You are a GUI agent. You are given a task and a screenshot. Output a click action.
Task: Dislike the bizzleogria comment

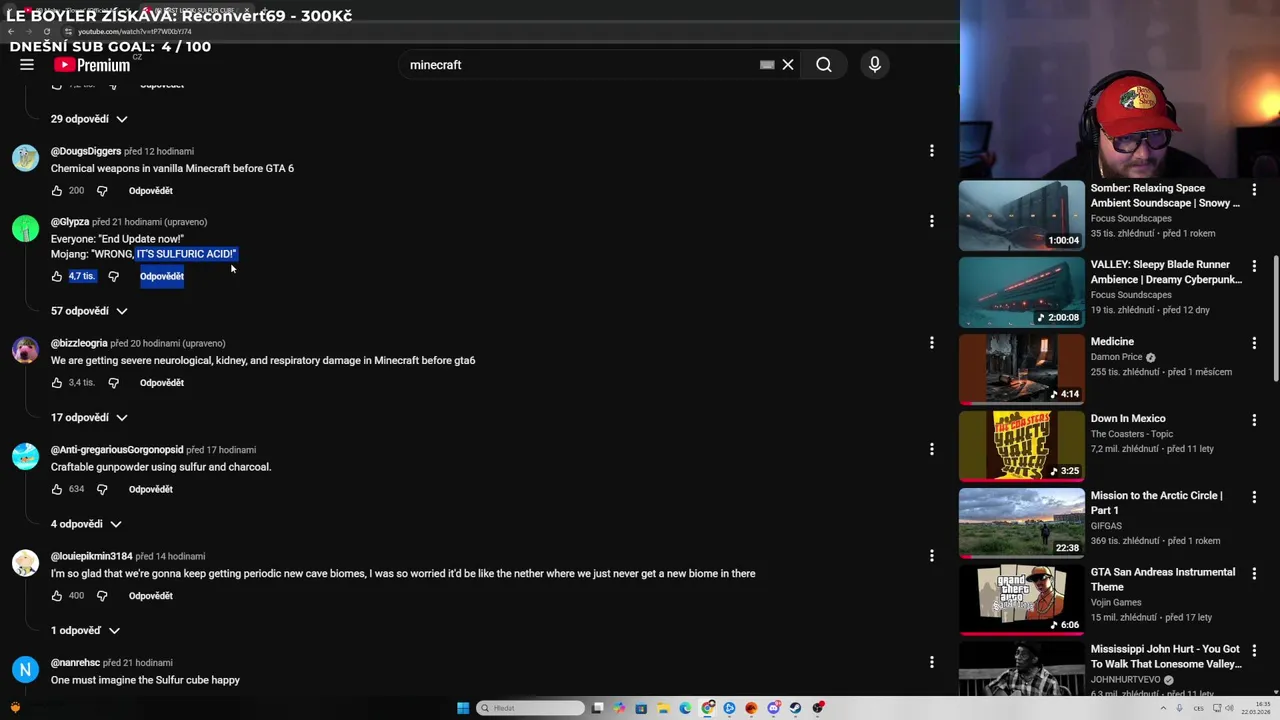(x=113, y=383)
